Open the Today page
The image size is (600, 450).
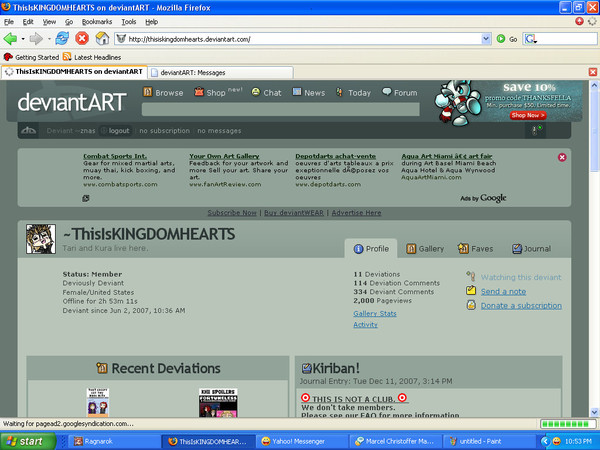pyautogui.click(x=353, y=93)
